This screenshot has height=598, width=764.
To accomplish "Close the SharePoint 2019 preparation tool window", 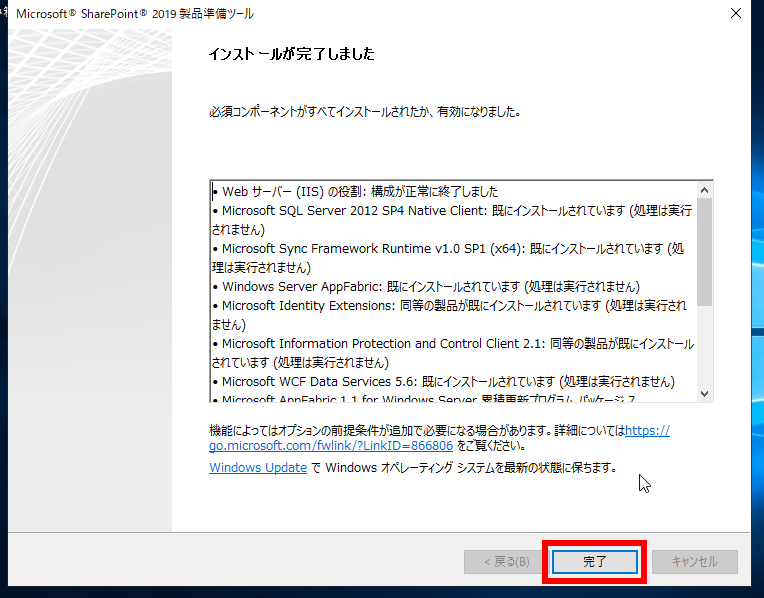I will [736, 13].
